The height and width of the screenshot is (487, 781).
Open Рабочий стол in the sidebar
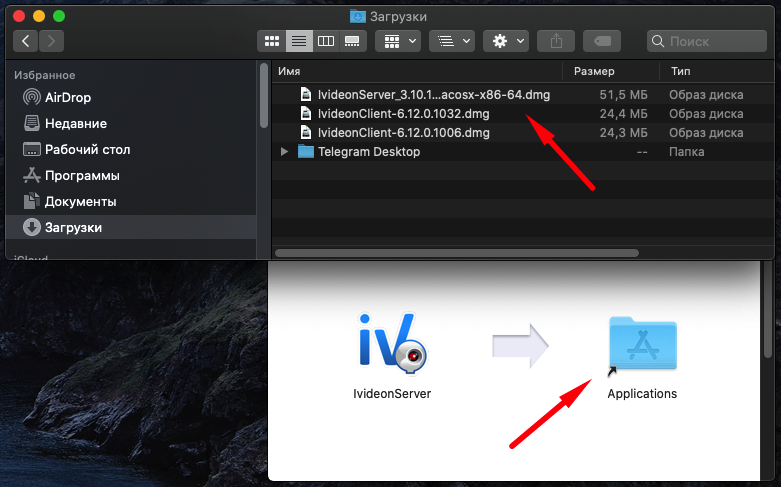(131, 149)
